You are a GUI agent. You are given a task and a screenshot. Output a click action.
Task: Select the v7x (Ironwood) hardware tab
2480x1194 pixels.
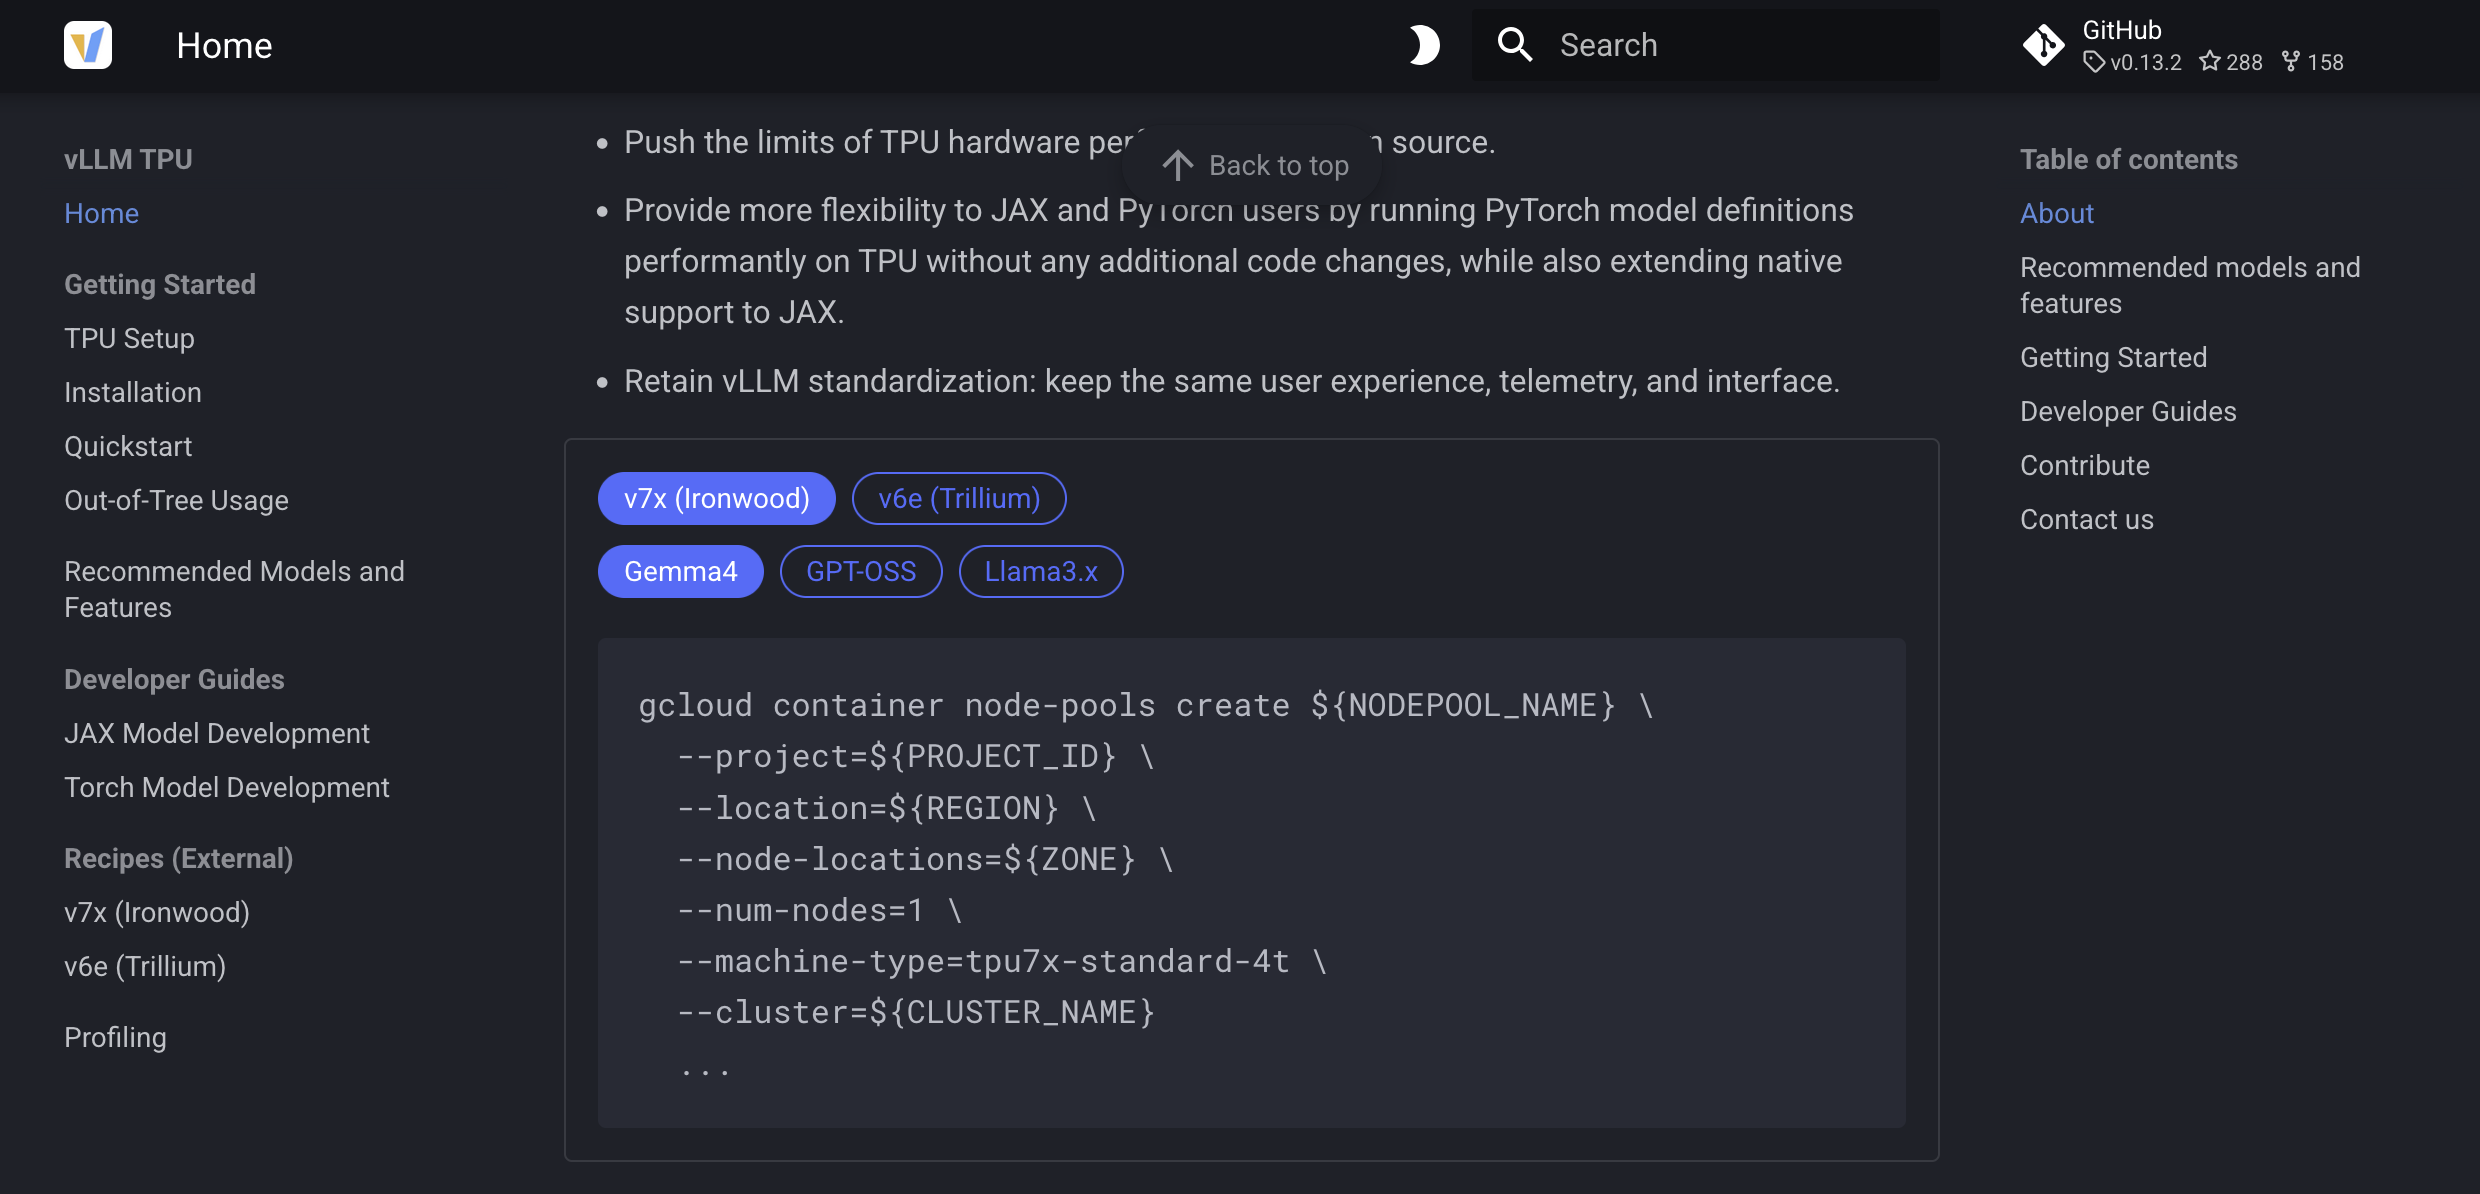coord(716,498)
